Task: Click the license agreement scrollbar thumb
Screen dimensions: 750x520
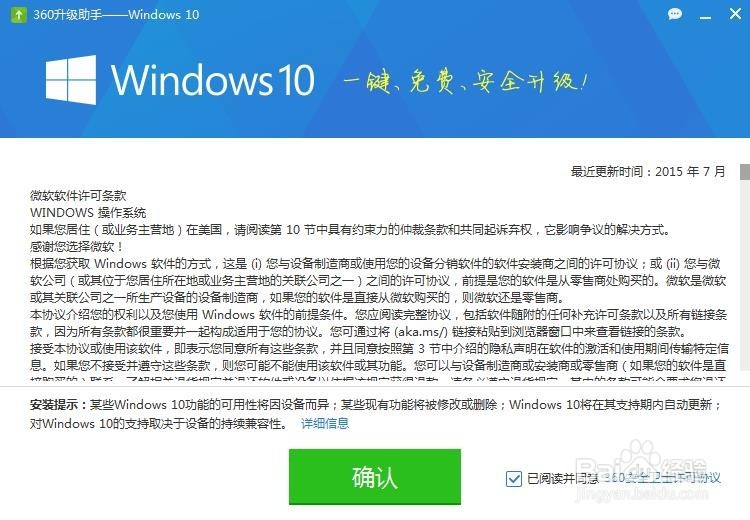Action: click(745, 172)
